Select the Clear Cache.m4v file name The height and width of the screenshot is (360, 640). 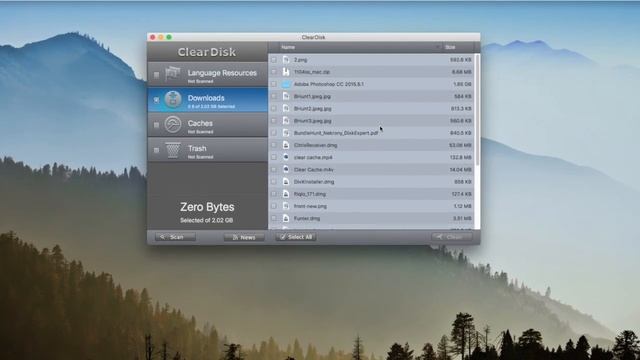(x=314, y=169)
